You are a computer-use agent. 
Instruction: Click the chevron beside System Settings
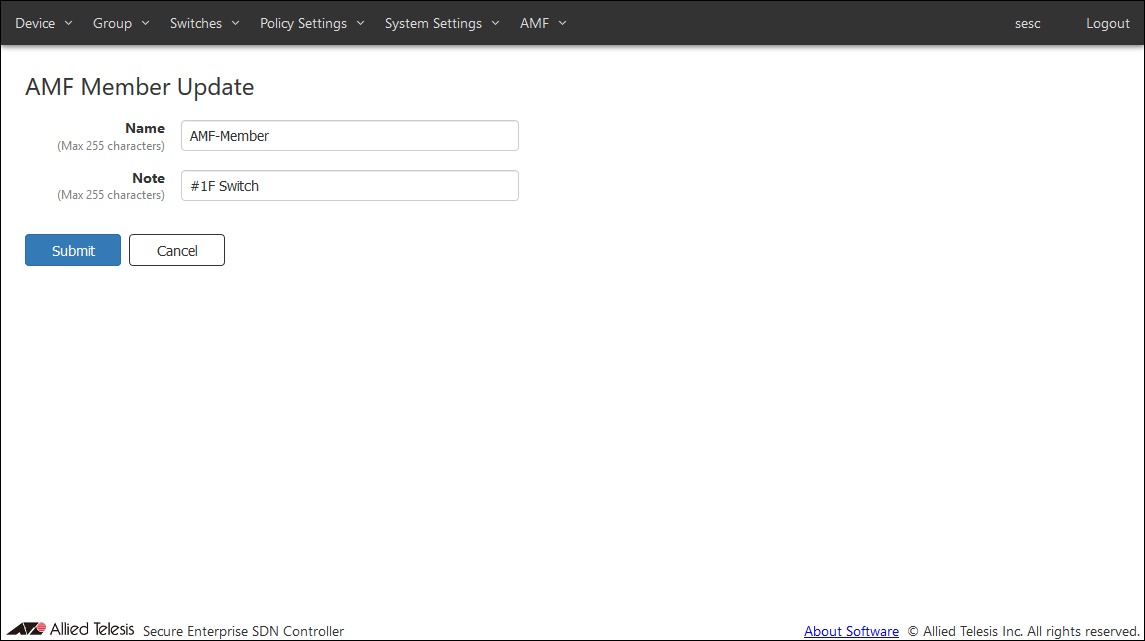tap(495, 23)
